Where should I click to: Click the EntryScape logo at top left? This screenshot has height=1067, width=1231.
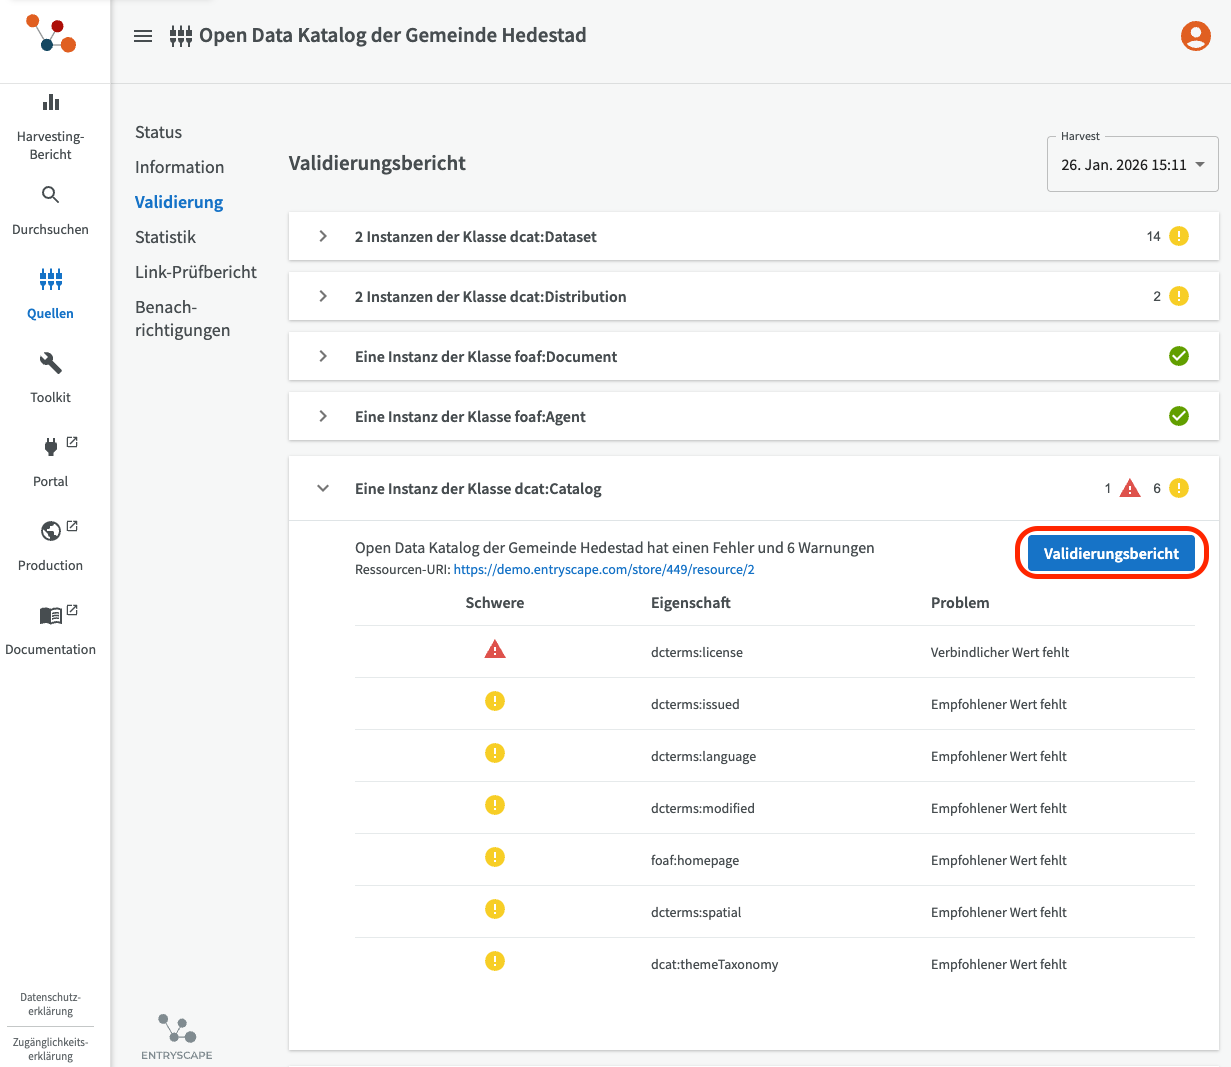52,34
